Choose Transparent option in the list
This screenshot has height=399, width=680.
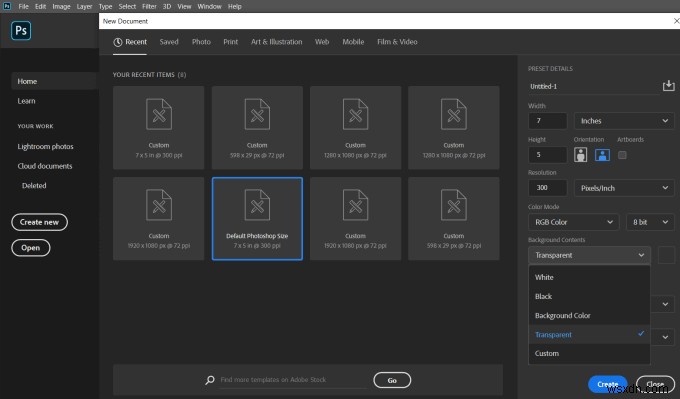pos(589,334)
